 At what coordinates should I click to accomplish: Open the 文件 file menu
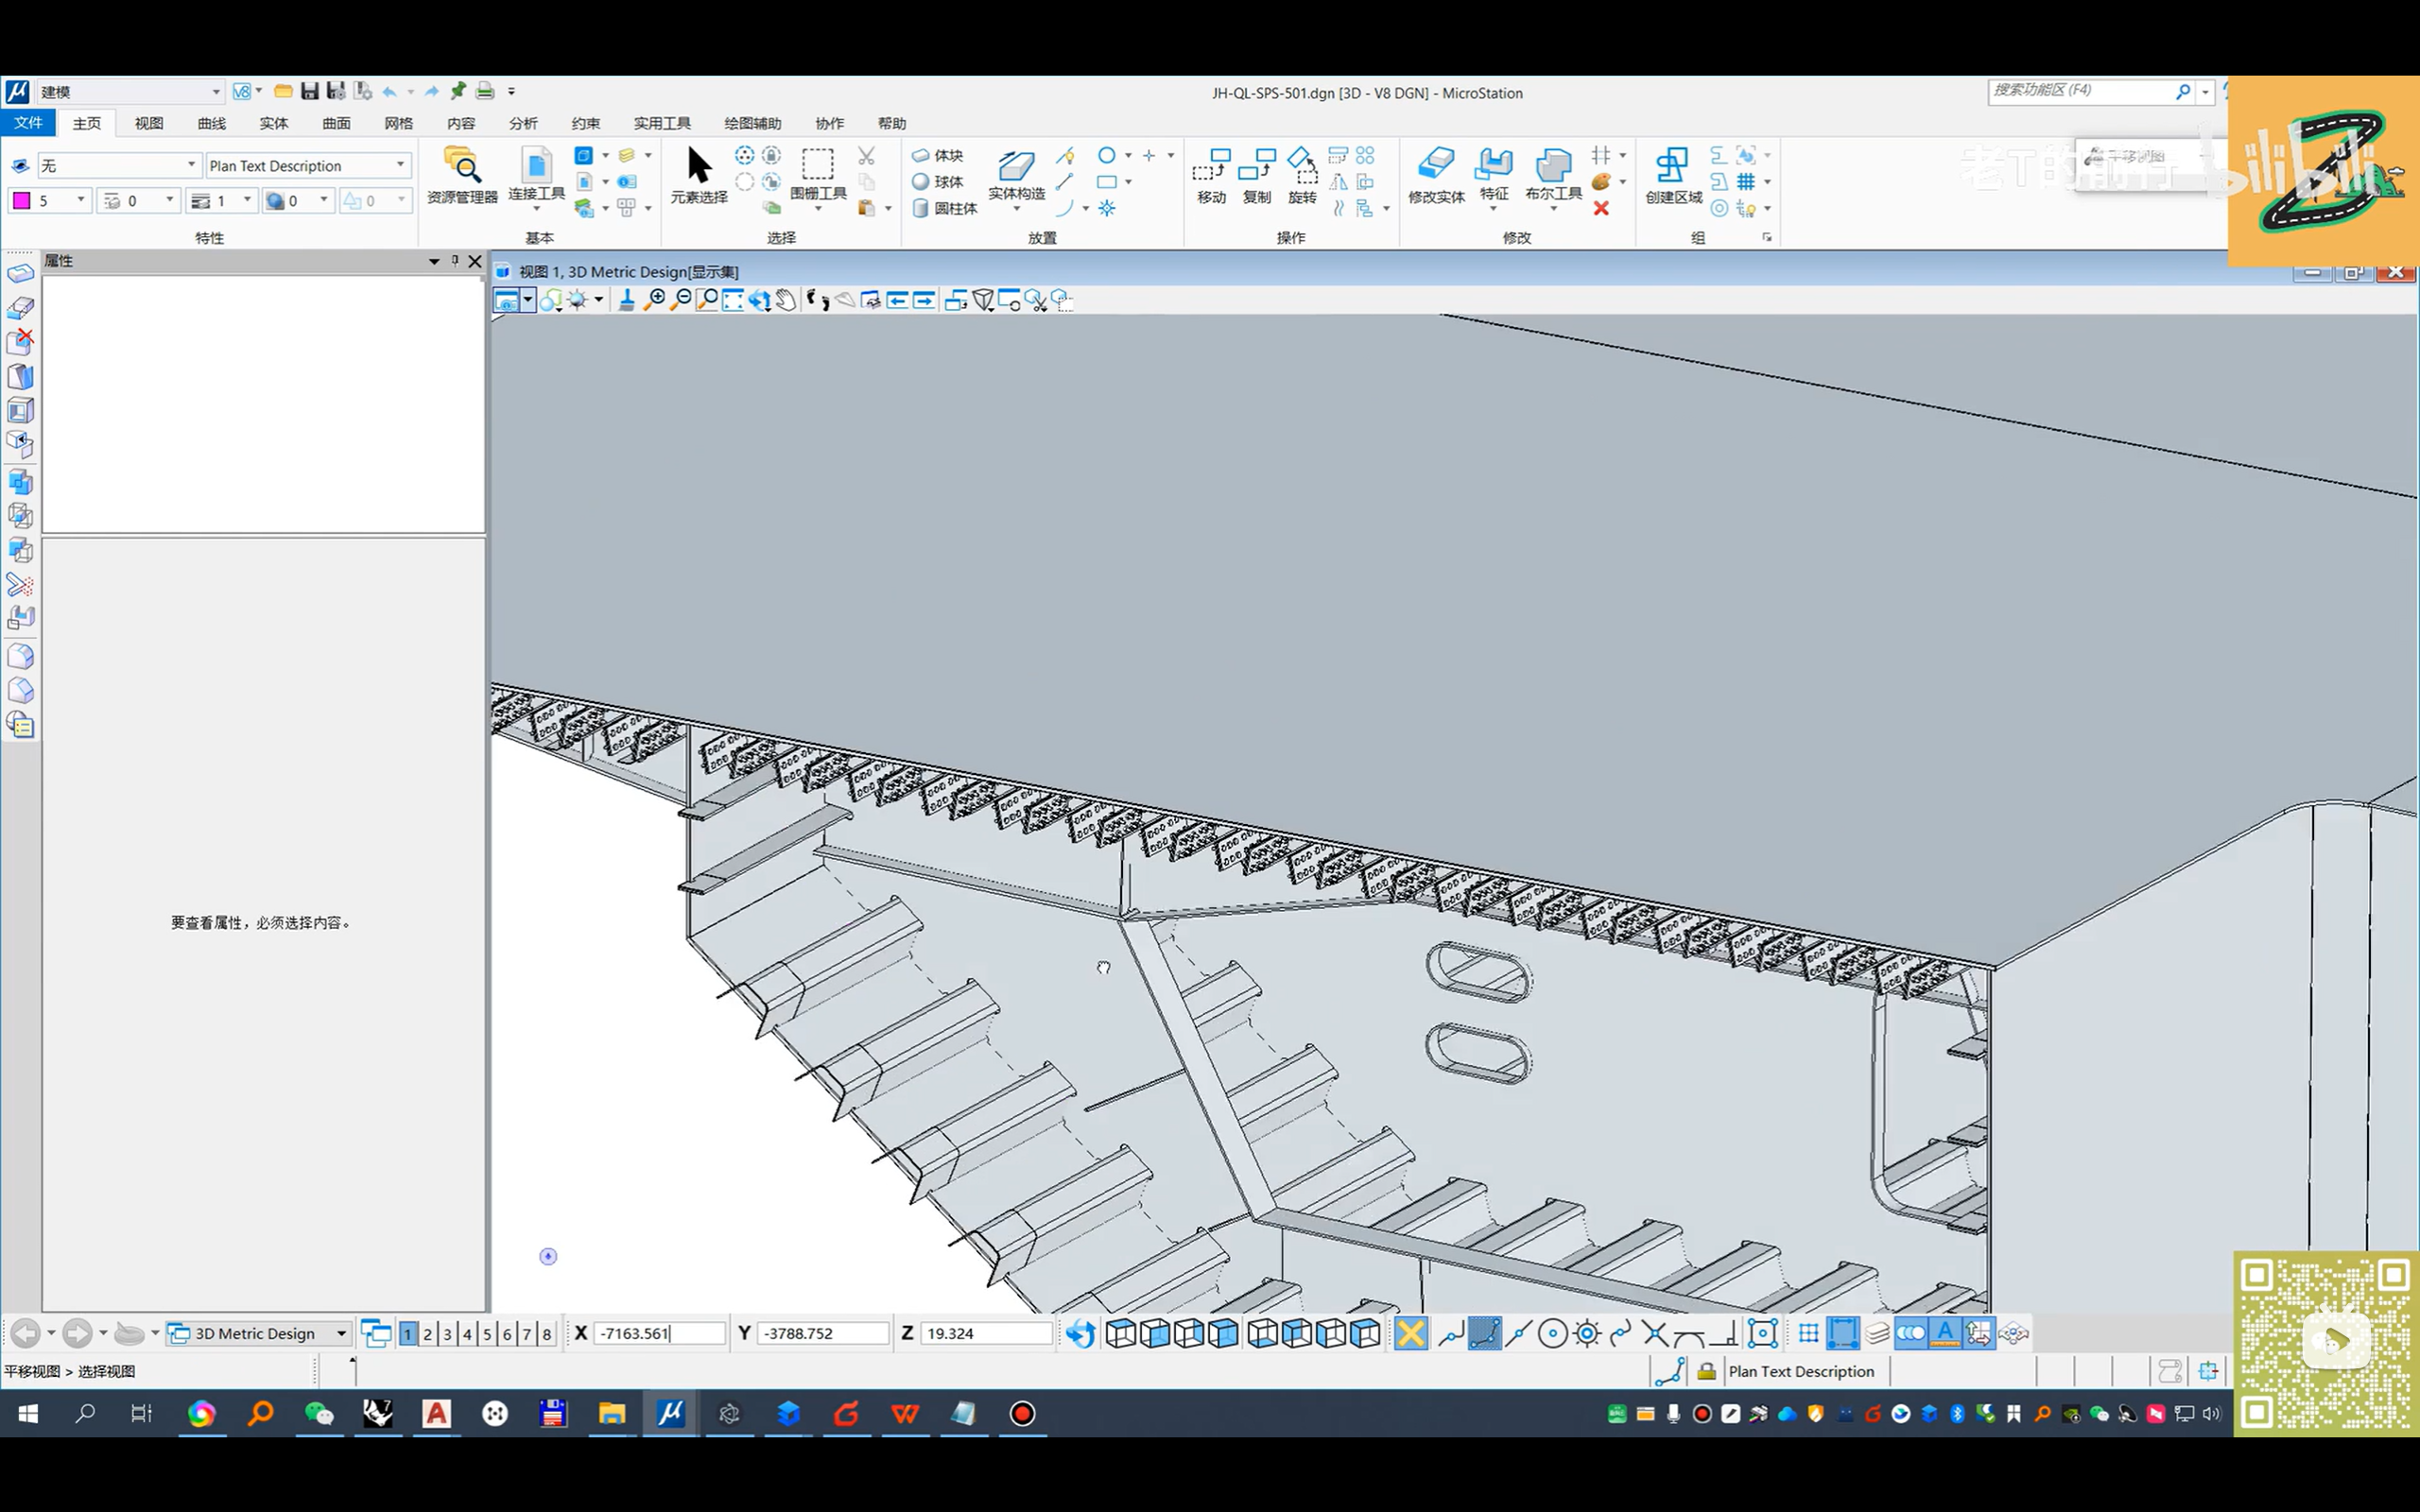pyautogui.click(x=28, y=123)
